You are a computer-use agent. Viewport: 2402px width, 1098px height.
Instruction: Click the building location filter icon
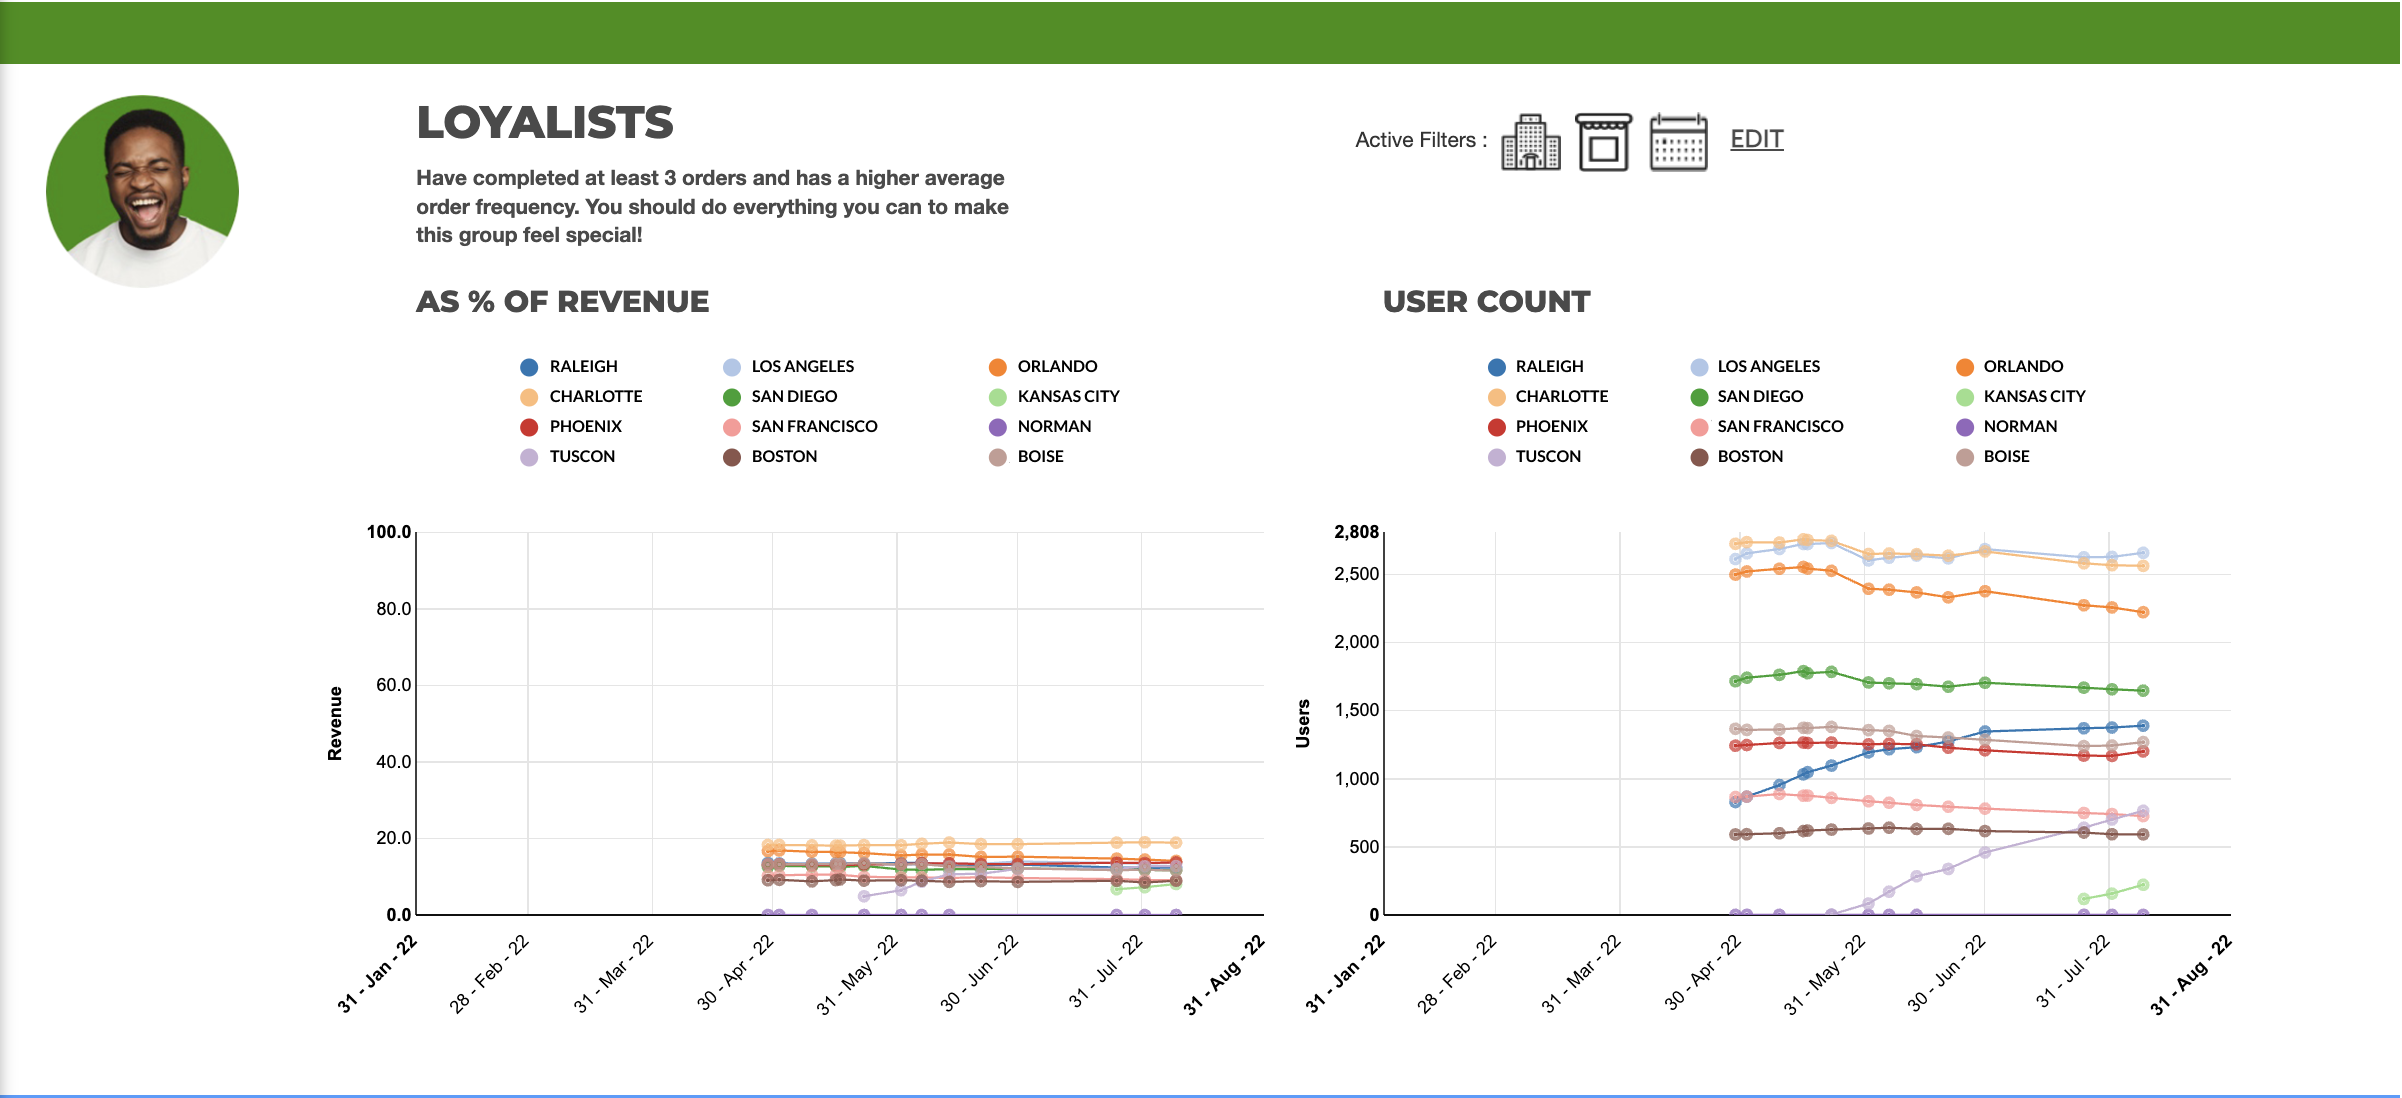click(x=1530, y=142)
